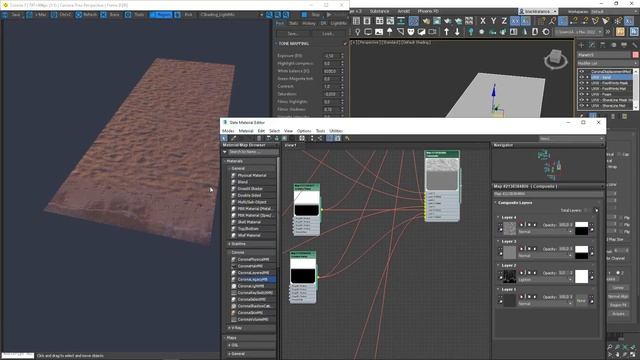Click Layer 4 mask black-white swatch
This screenshot has width=640, height=360.
pos(581,228)
